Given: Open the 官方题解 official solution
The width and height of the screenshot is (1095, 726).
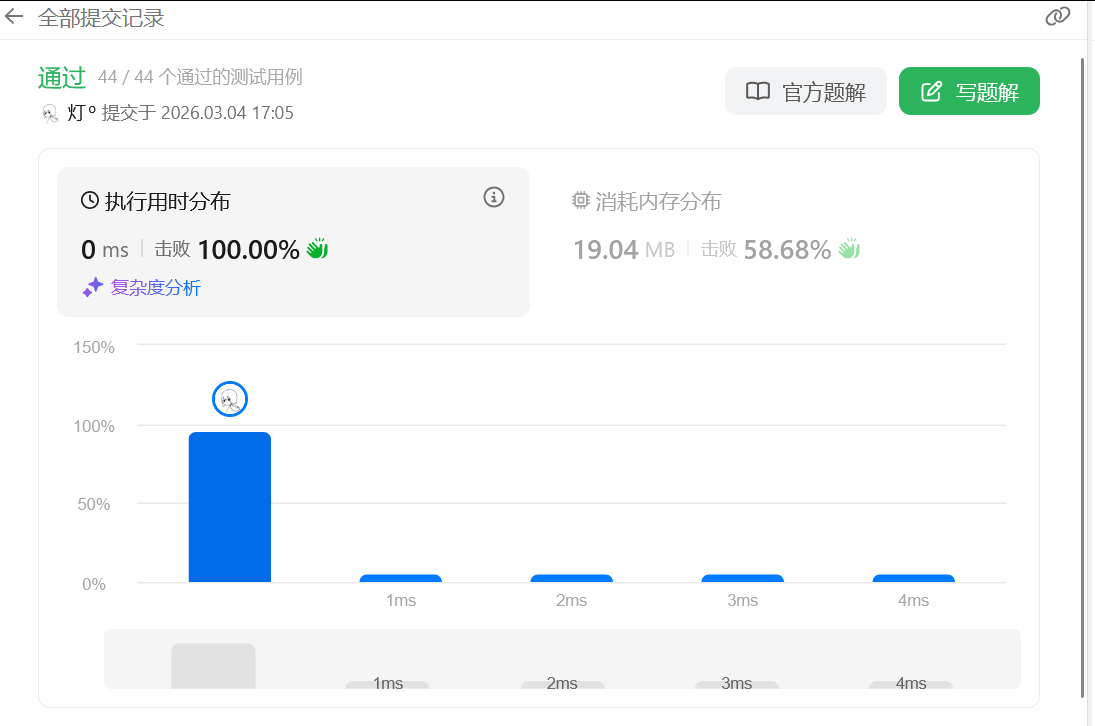Looking at the screenshot, I should click(x=805, y=92).
